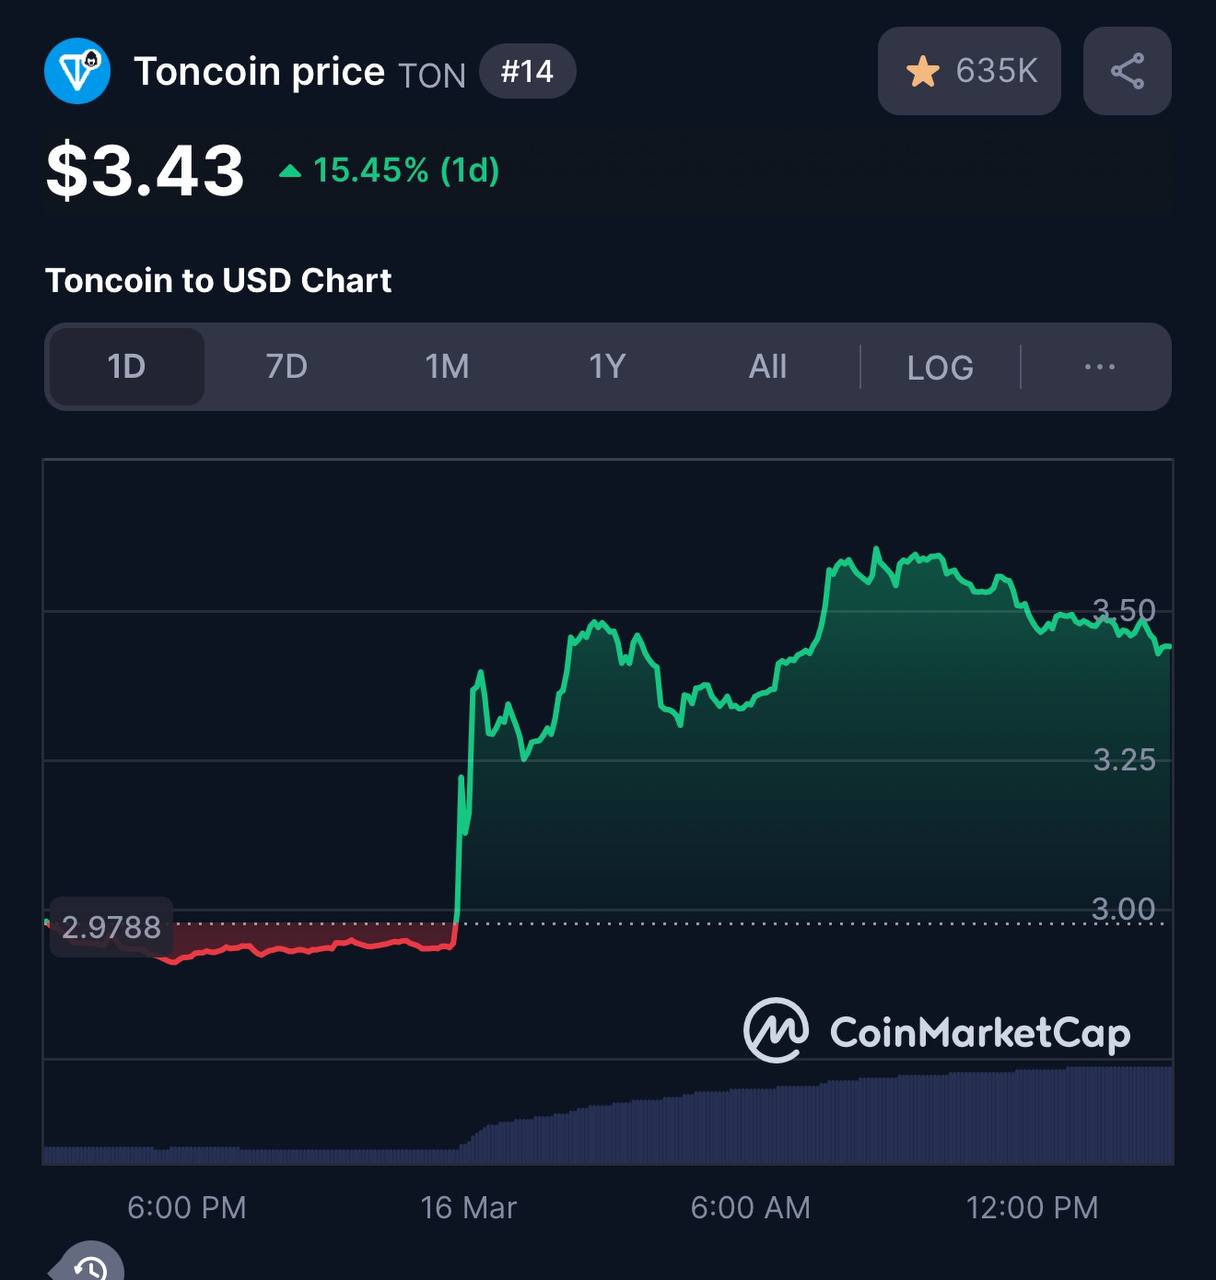Toggle the LOG scale chart option
Screen dimensions: 1216x1280
click(x=940, y=367)
